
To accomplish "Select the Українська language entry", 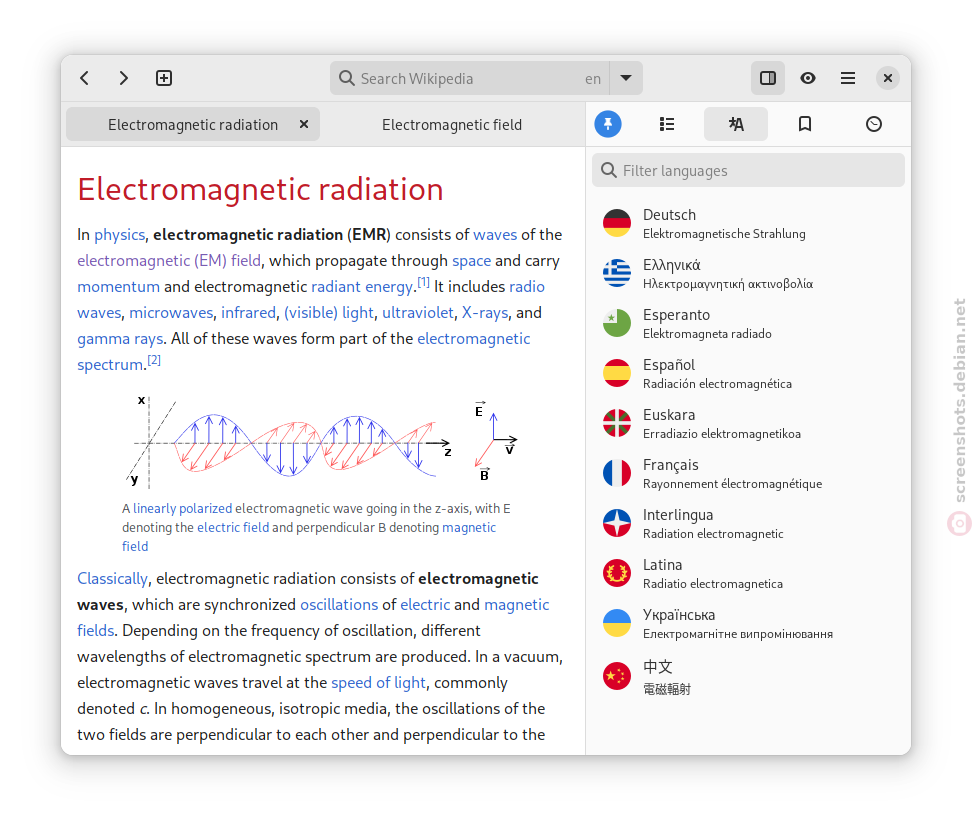I will point(748,624).
